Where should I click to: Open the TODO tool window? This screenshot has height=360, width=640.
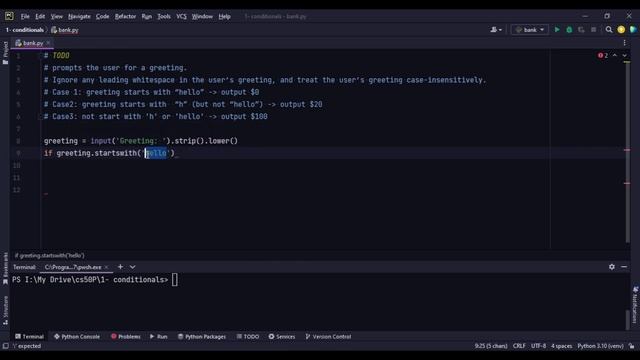tap(248, 337)
